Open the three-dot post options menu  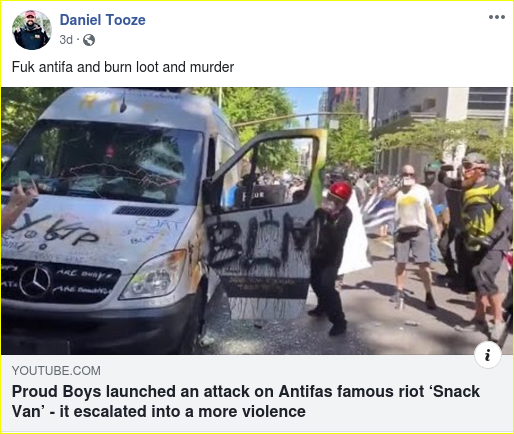click(497, 17)
